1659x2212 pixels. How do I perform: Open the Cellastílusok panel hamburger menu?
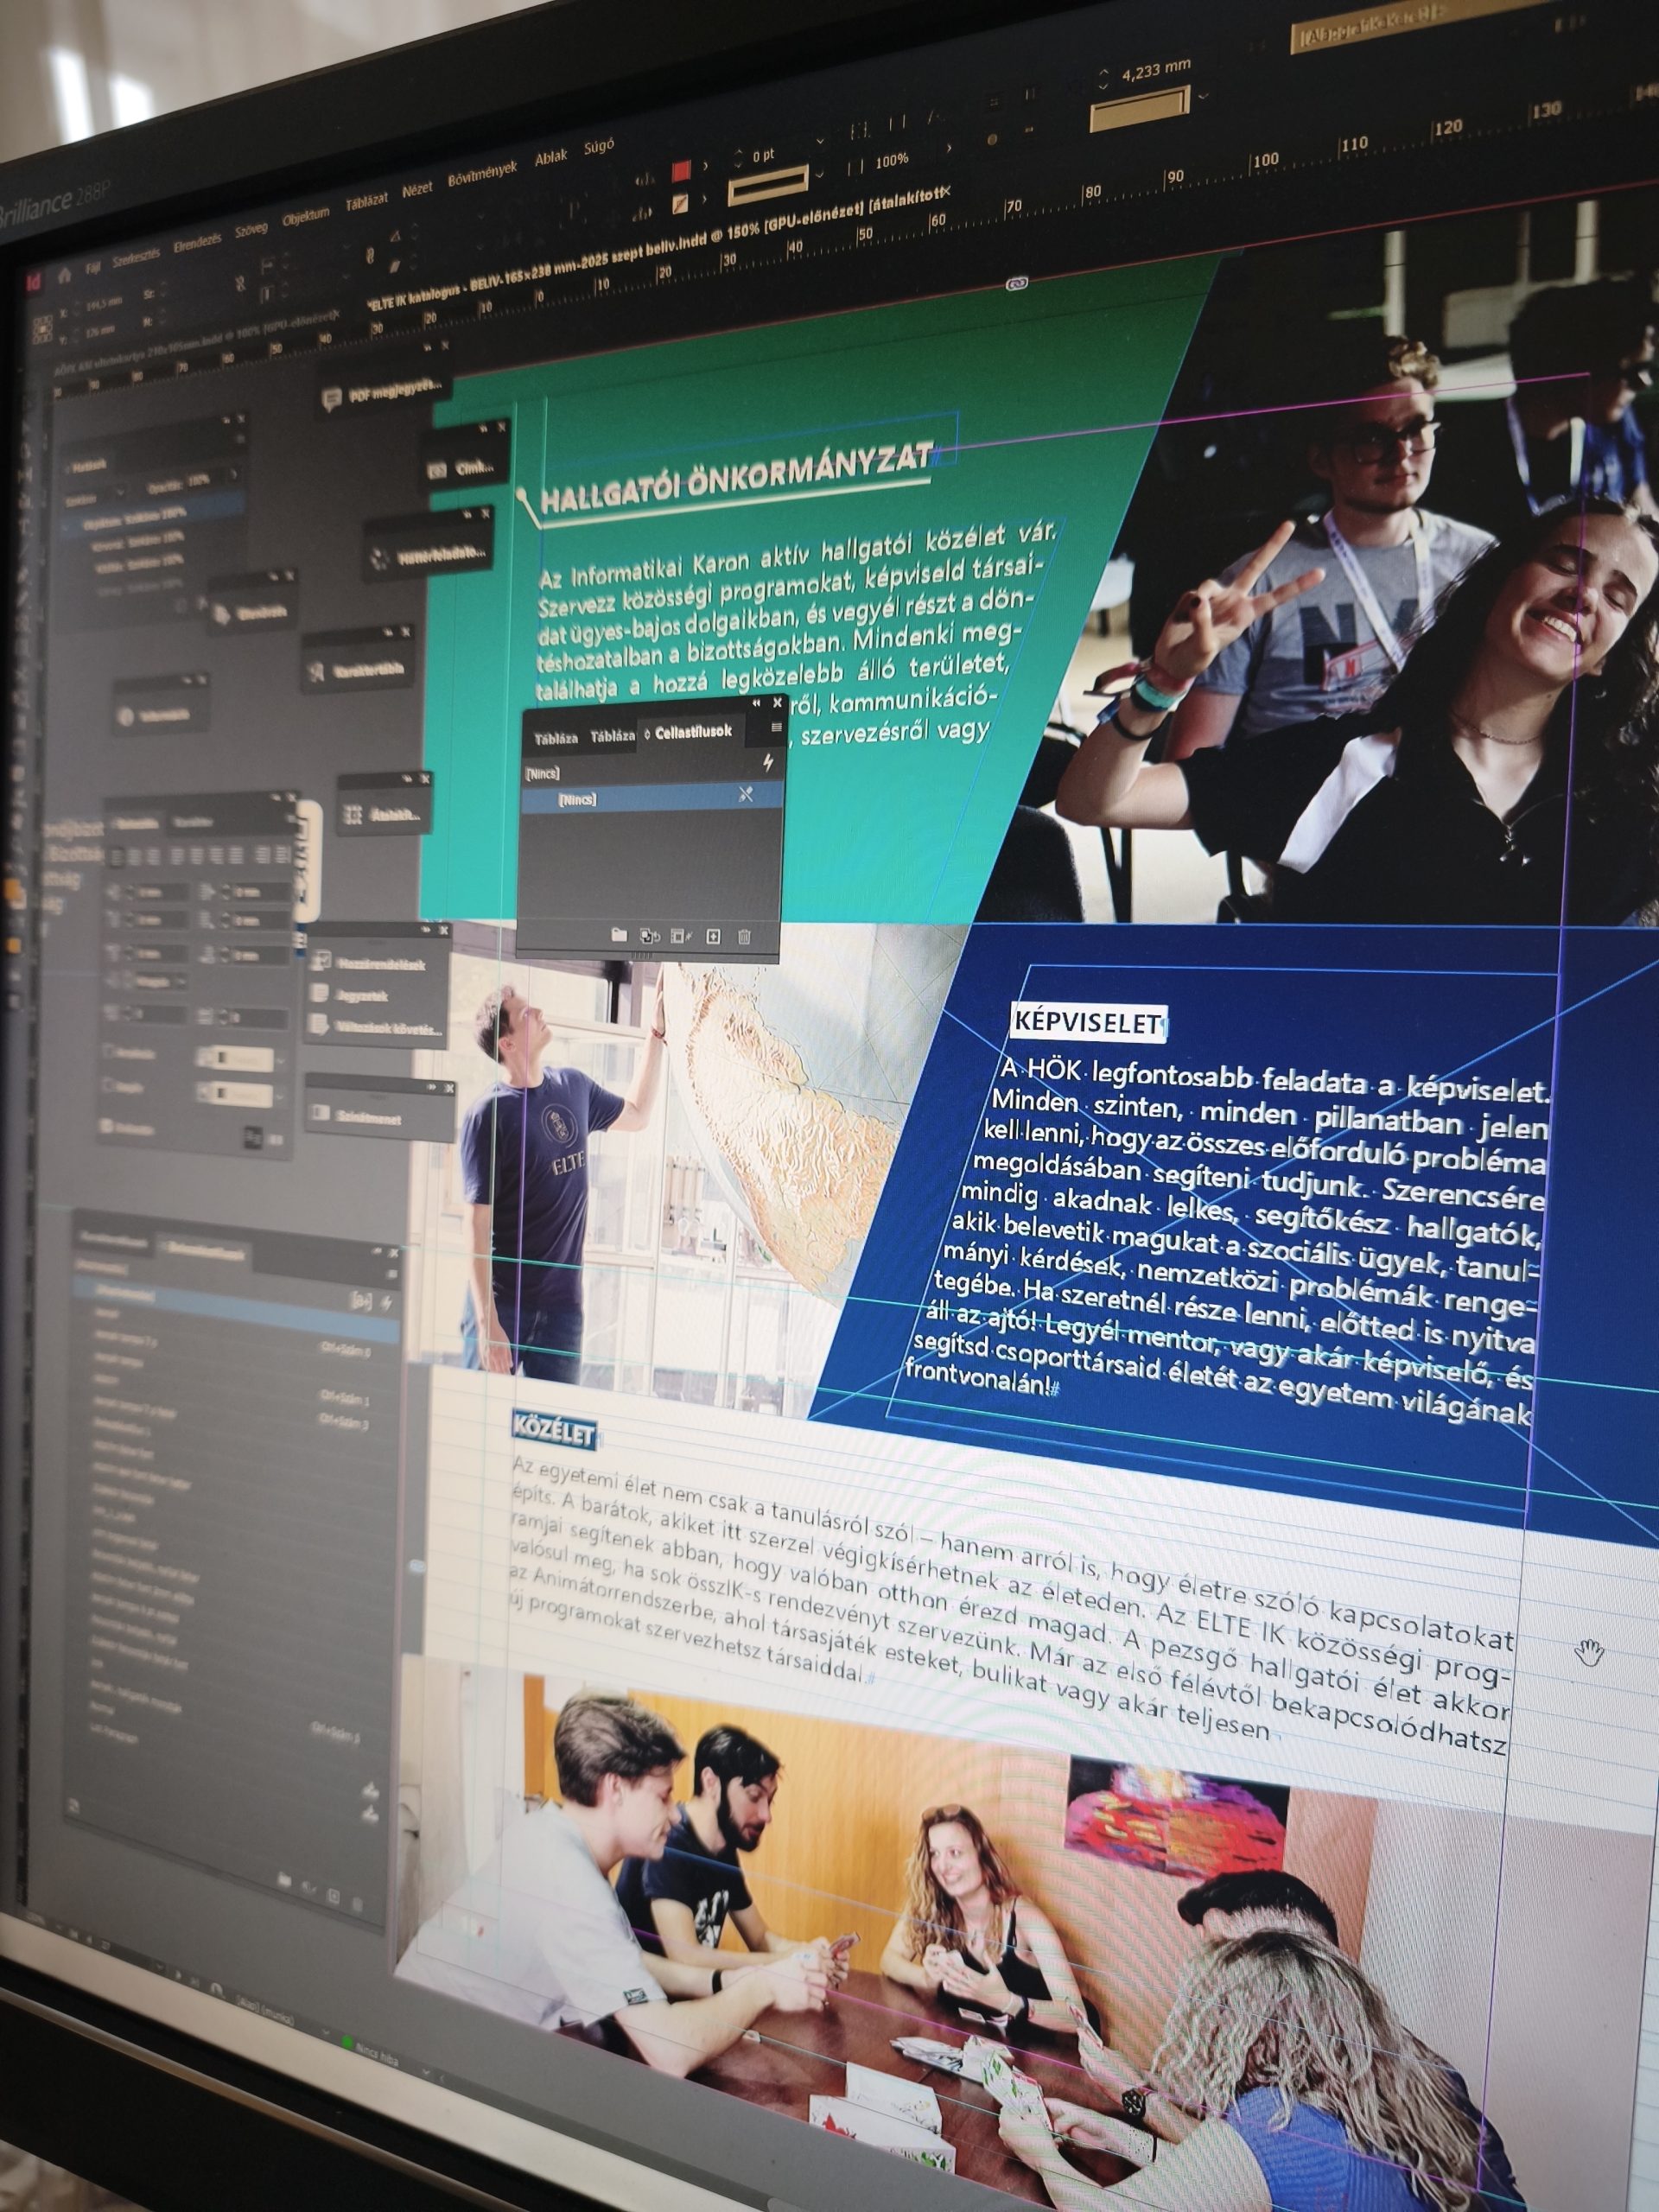[x=776, y=728]
